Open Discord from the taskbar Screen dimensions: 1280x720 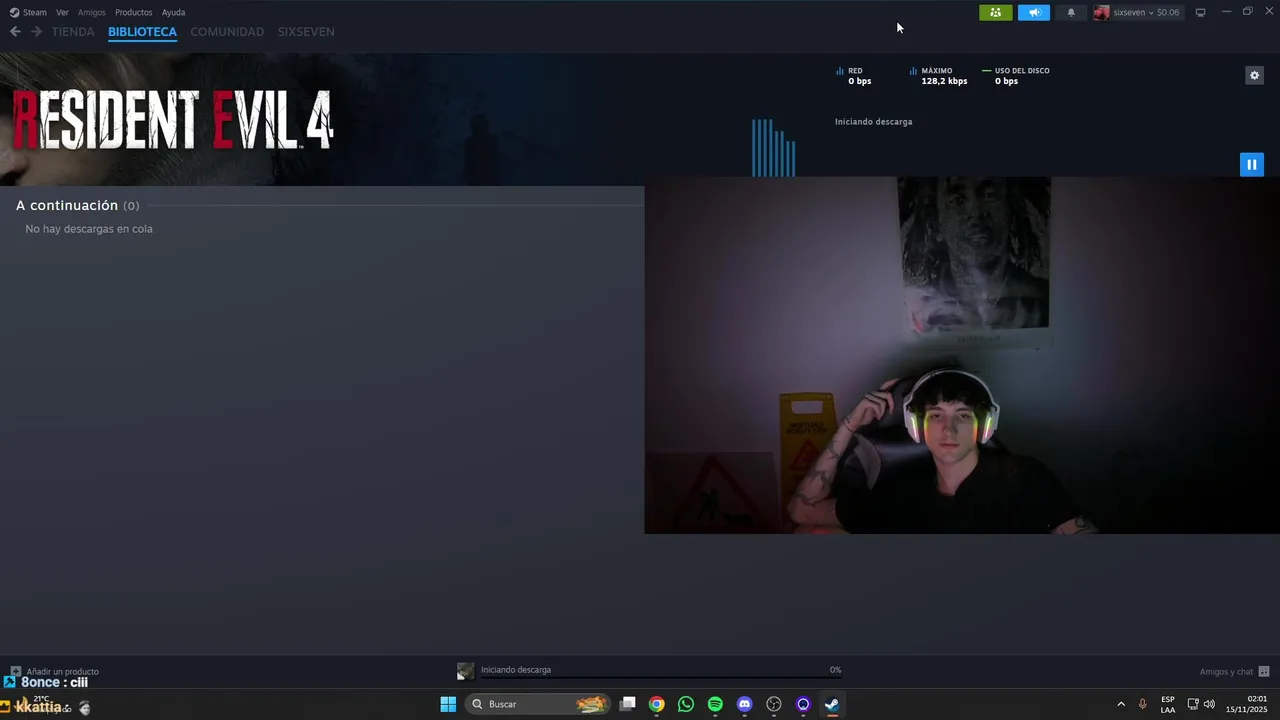[744, 704]
